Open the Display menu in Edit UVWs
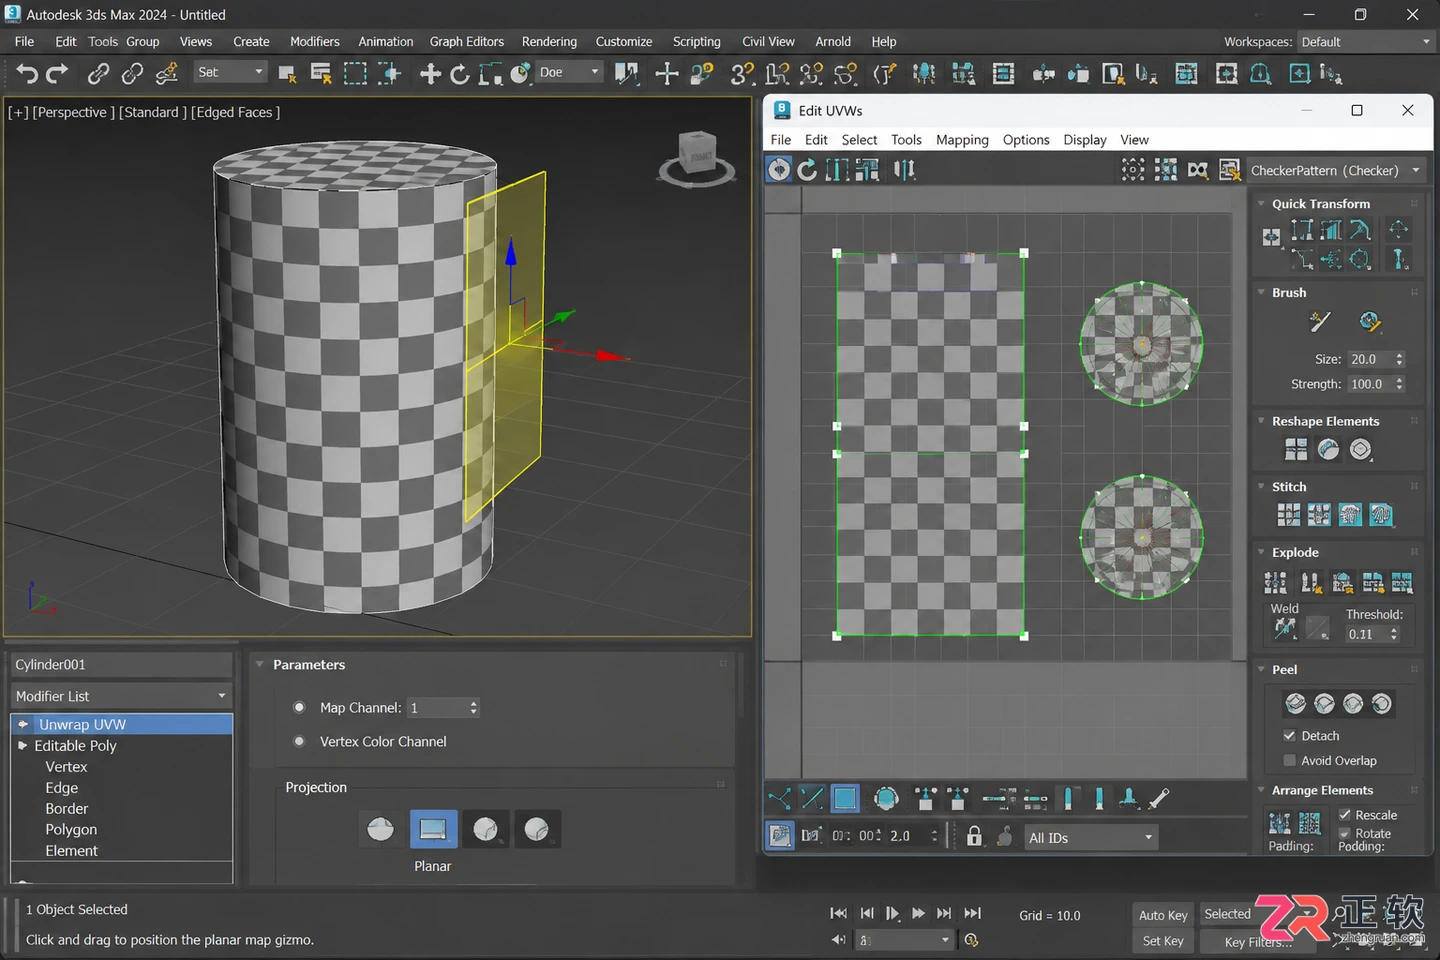Image resolution: width=1440 pixels, height=960 pixels. tap(1084, 140)
